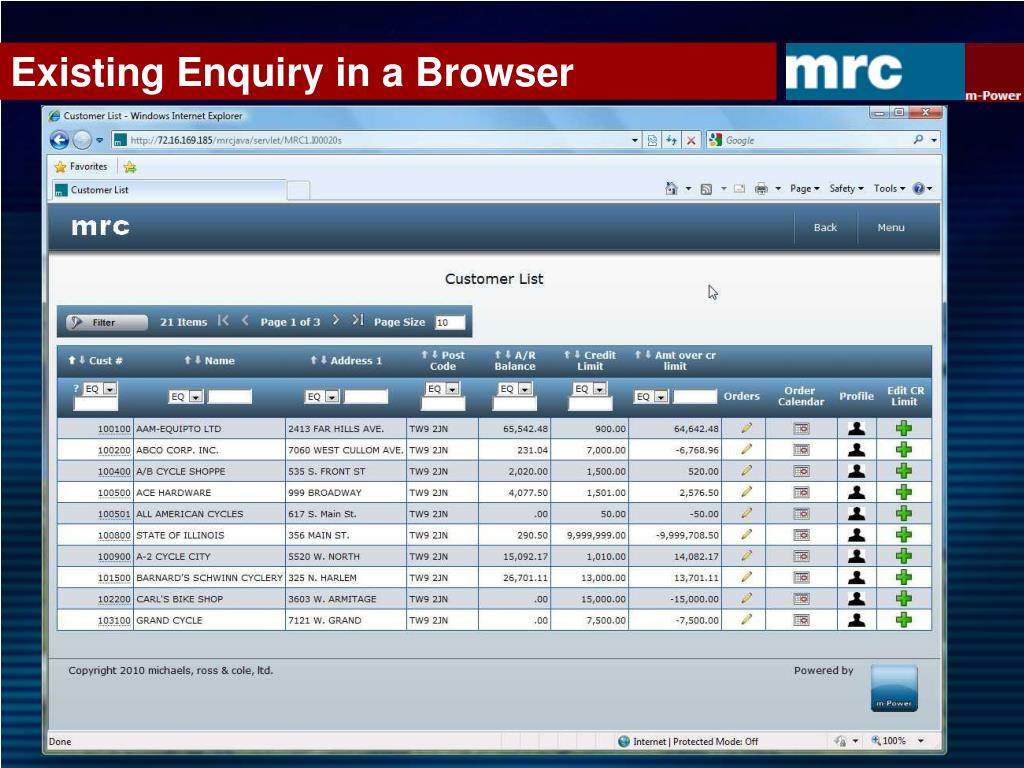This screenshot has width=1024, height=768.
Task: View profile of AAM-EQUIPTO LTD
Action: 856,428
